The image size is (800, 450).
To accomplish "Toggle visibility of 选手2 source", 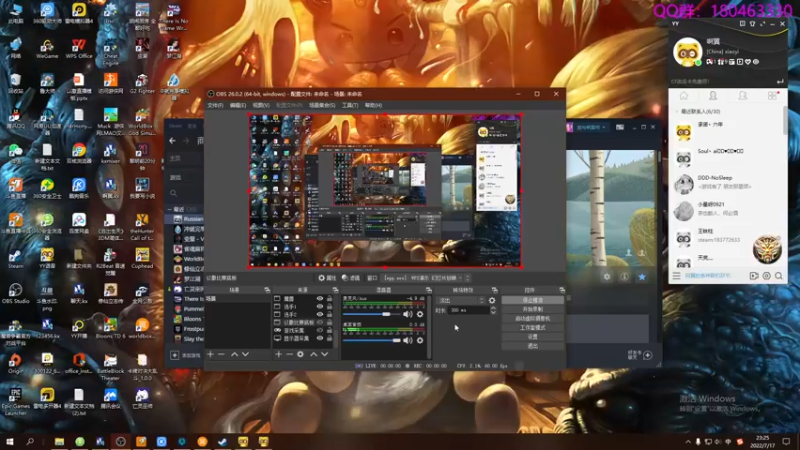I will pos(320,315).
